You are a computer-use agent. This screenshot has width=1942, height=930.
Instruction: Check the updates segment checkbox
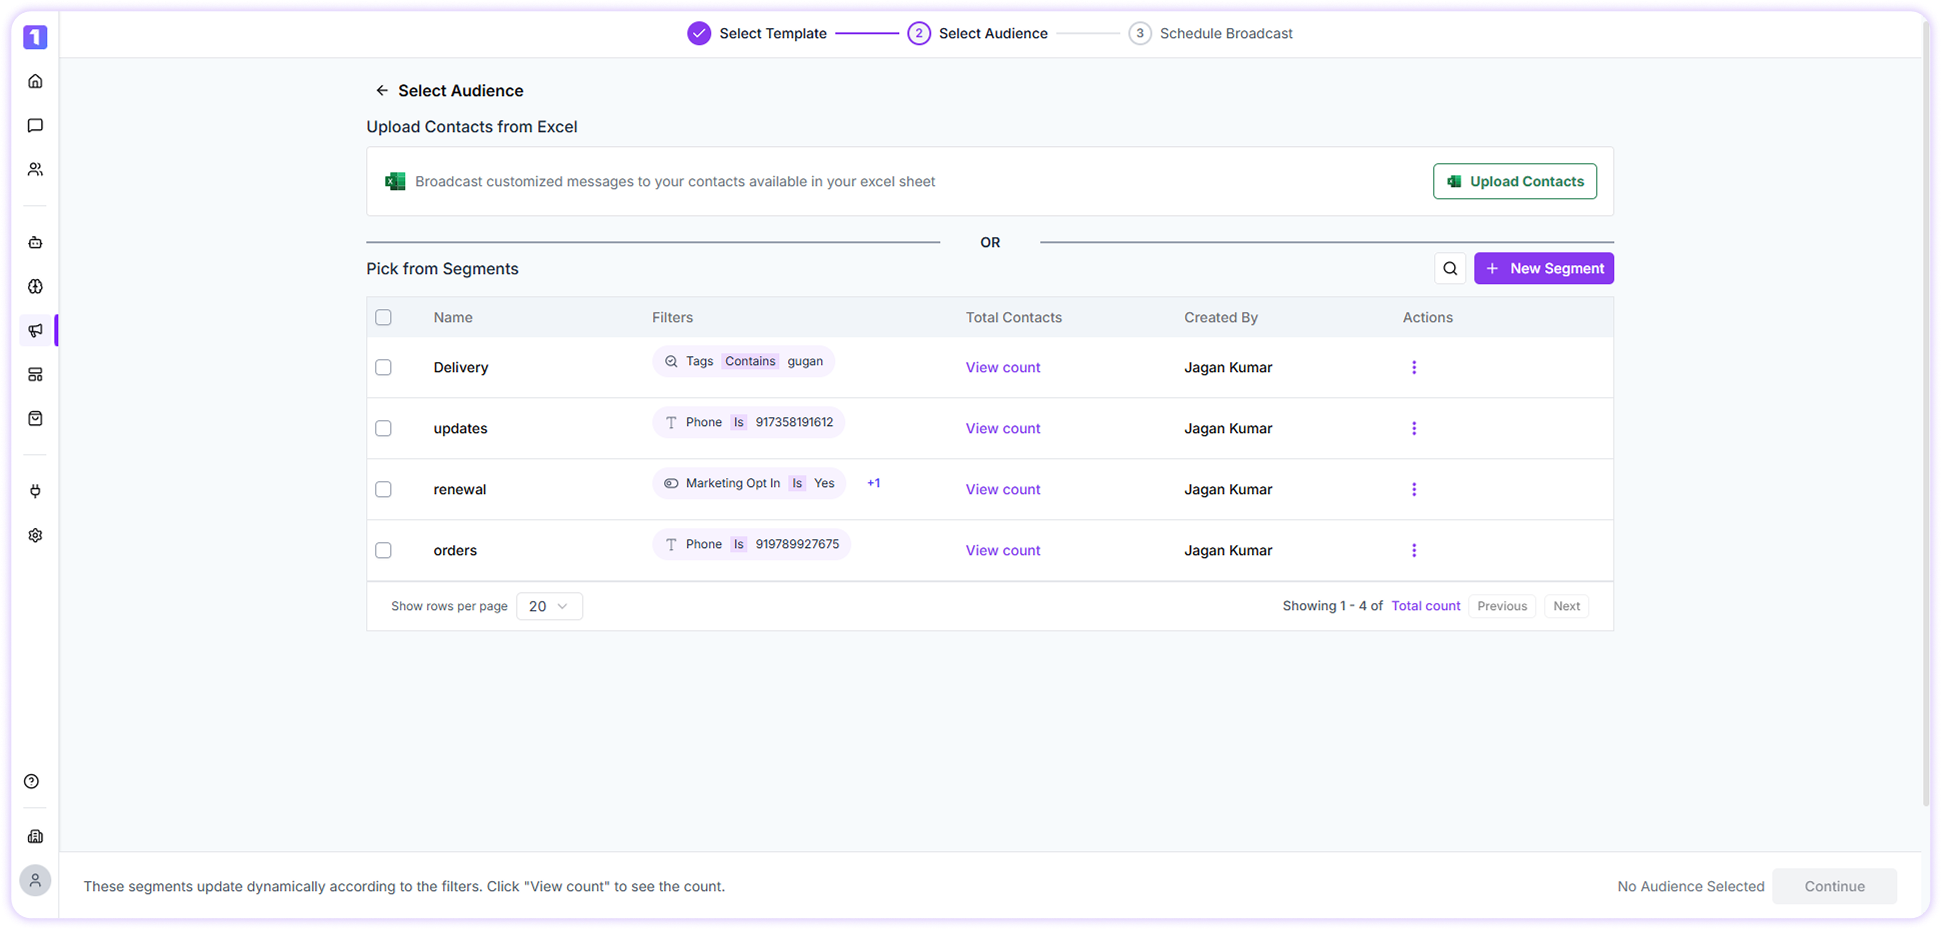coord(383,428)
